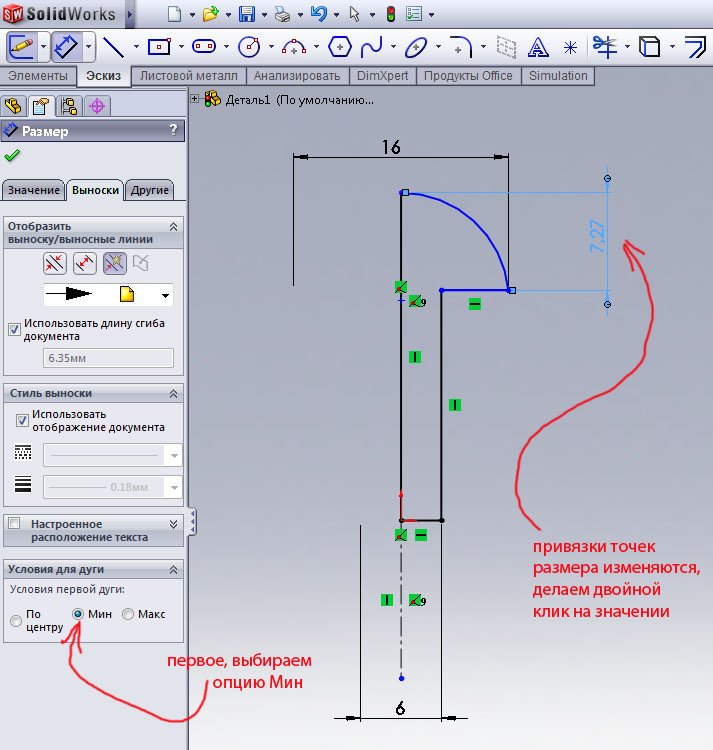The width and height of the screenshot is (713, 750).
Task: Click the Save floppy disk icon
Action: coord(247,14)
